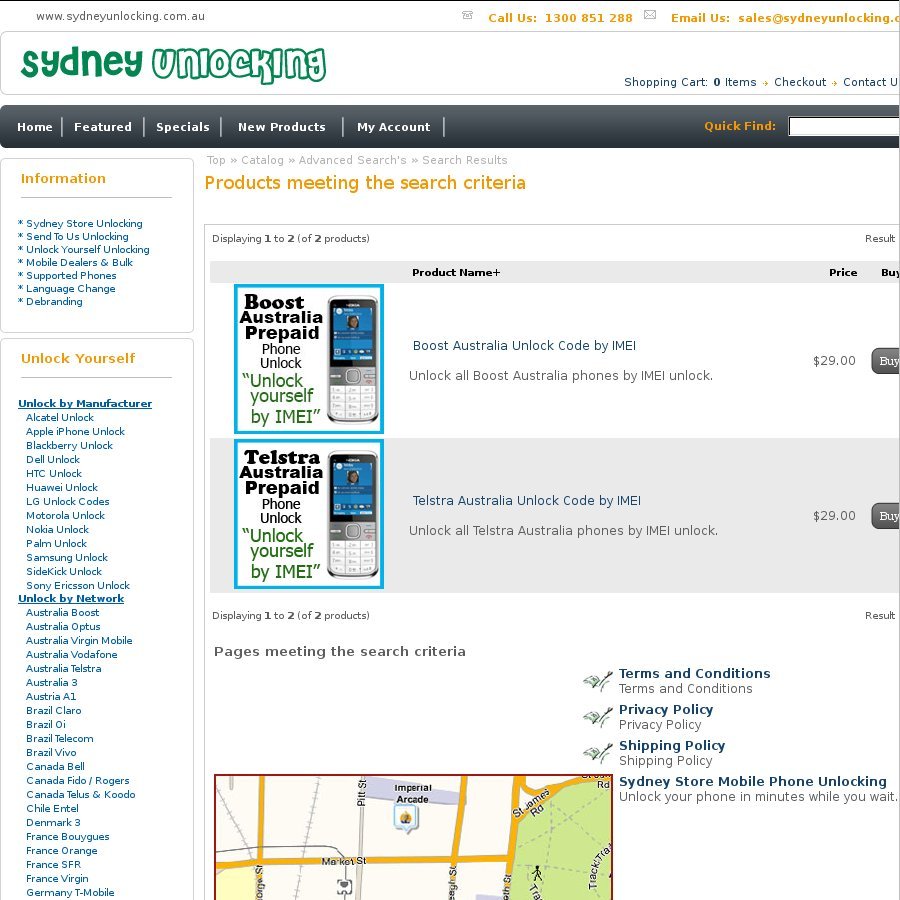Viewport: 900px width, 900px height.
Task: Buy the Telstra Australia Unlock Code
Action: (886, 516)
